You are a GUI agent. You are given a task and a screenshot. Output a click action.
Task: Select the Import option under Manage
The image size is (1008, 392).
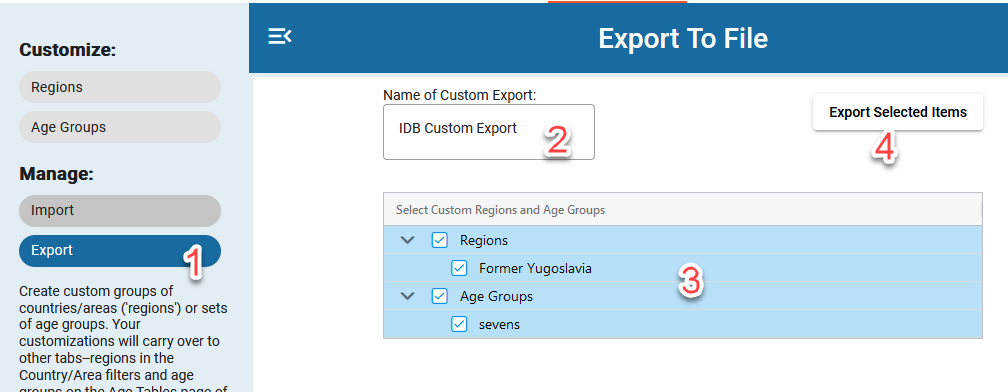(120, 211)
